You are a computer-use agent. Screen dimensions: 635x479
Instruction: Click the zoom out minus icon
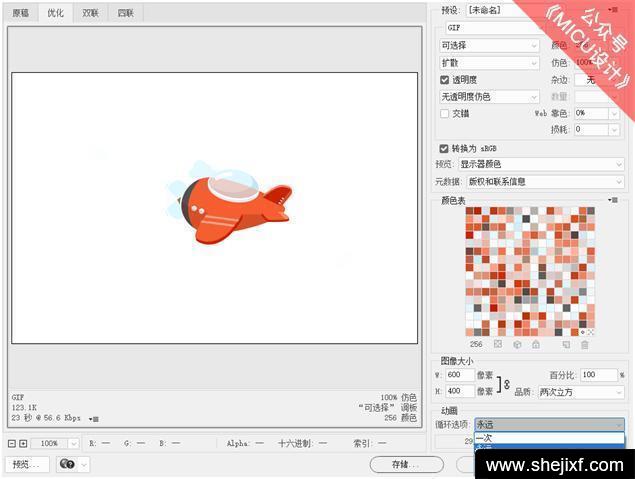pyautogui.click(x=12, y=443)
